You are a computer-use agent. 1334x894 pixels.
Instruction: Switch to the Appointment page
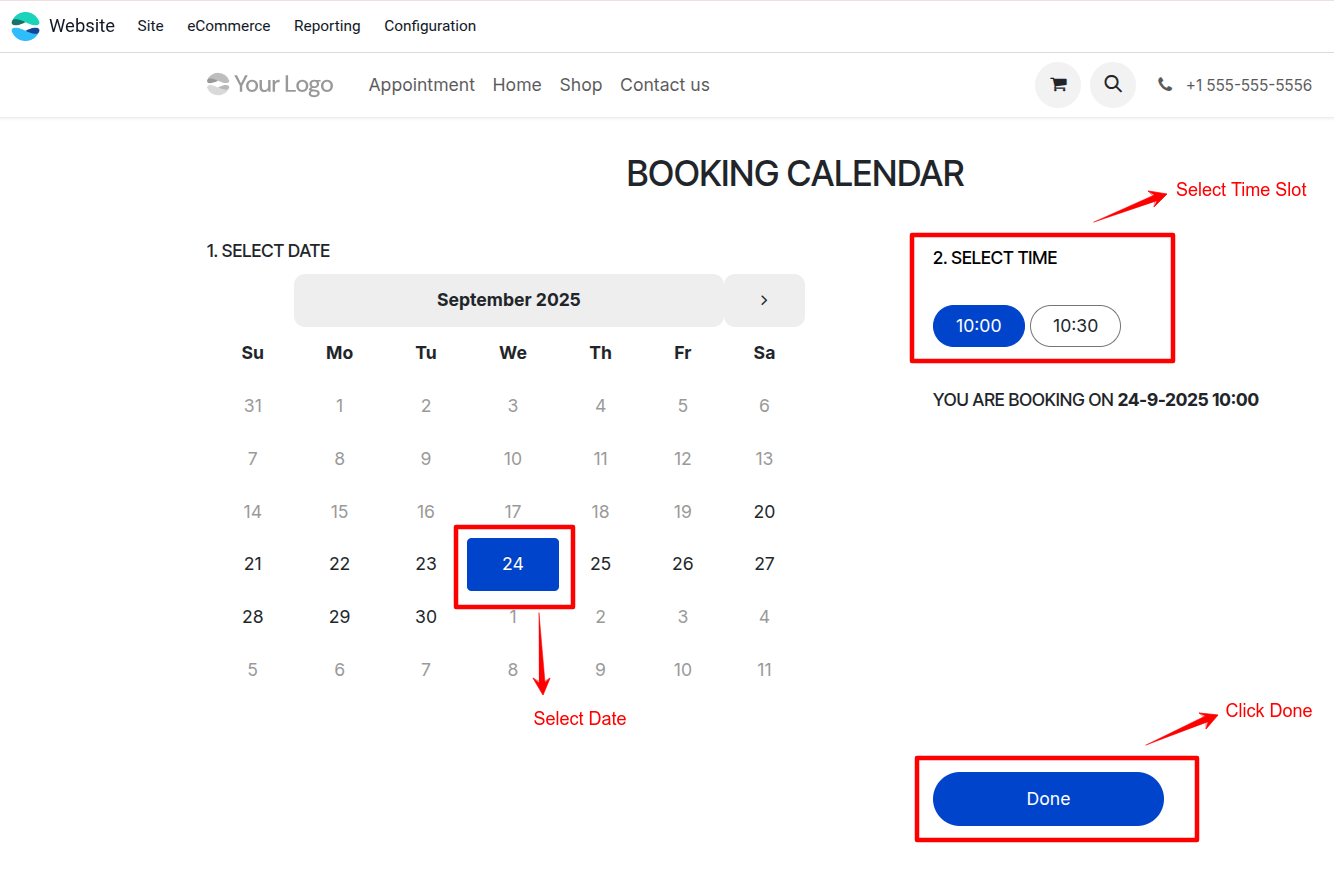(x=421, y=84)
